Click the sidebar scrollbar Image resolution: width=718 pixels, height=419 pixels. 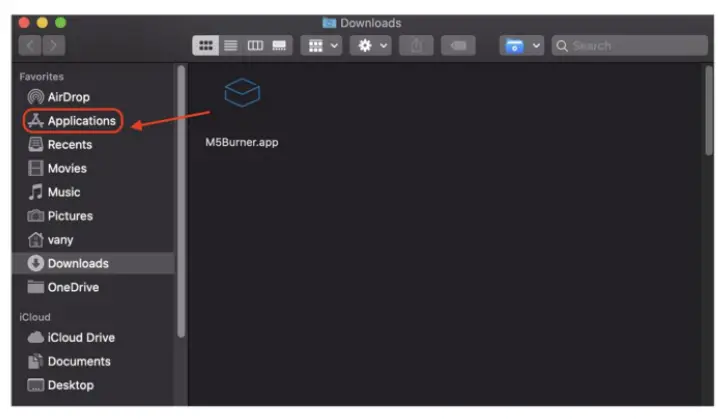coord(181,201)
